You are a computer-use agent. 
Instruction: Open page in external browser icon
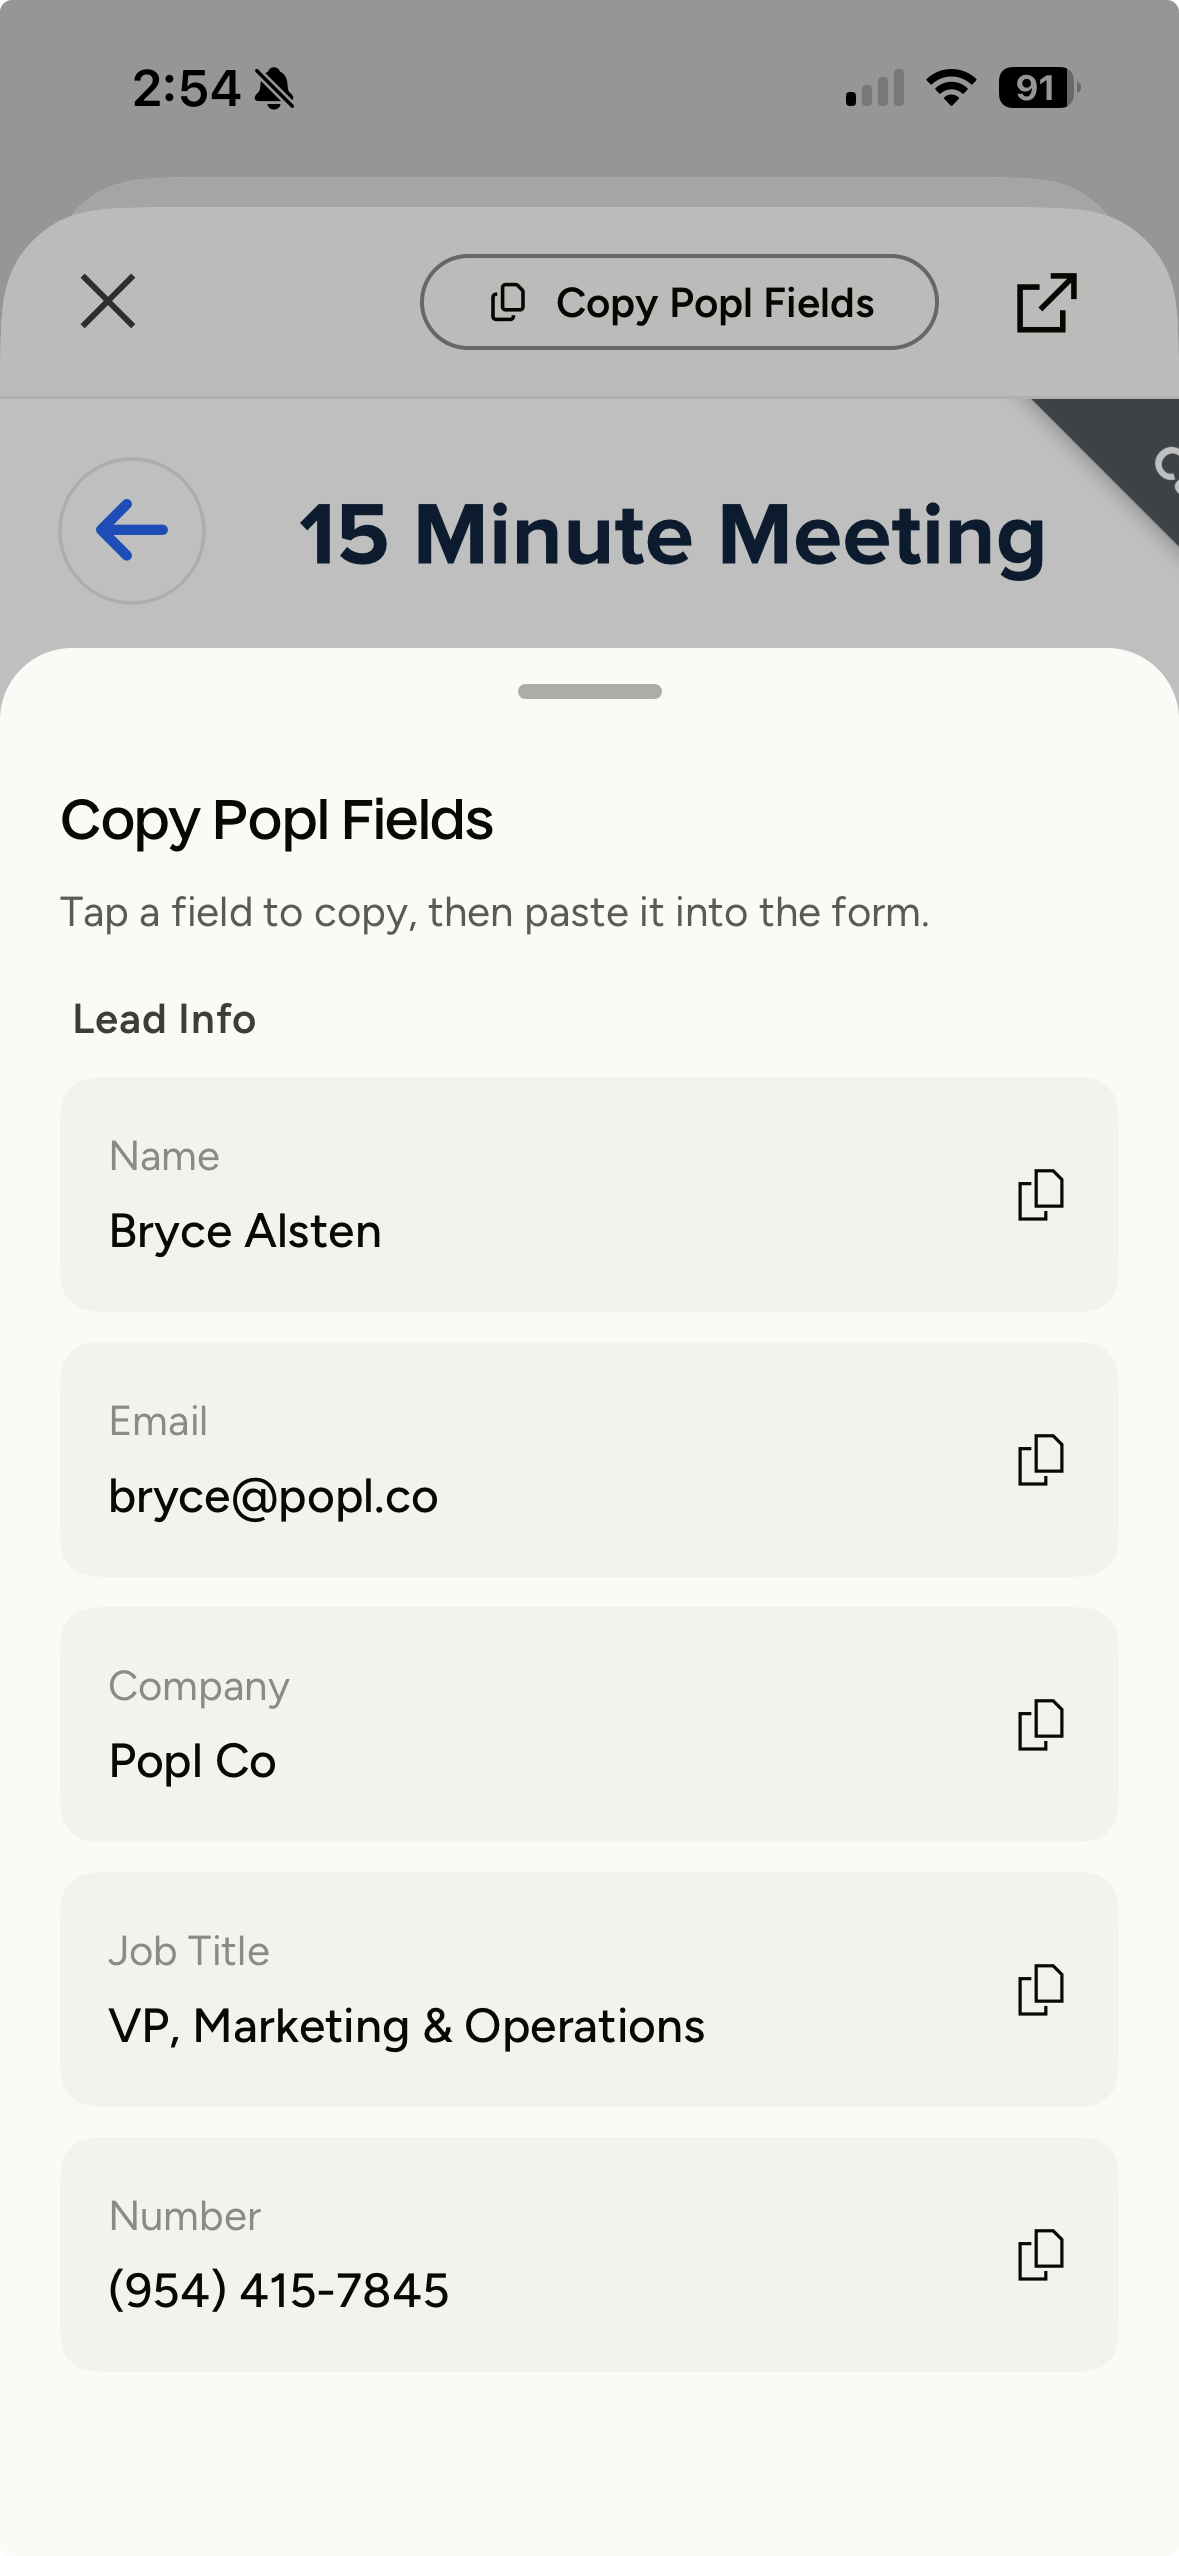[x=1046, y=302]
